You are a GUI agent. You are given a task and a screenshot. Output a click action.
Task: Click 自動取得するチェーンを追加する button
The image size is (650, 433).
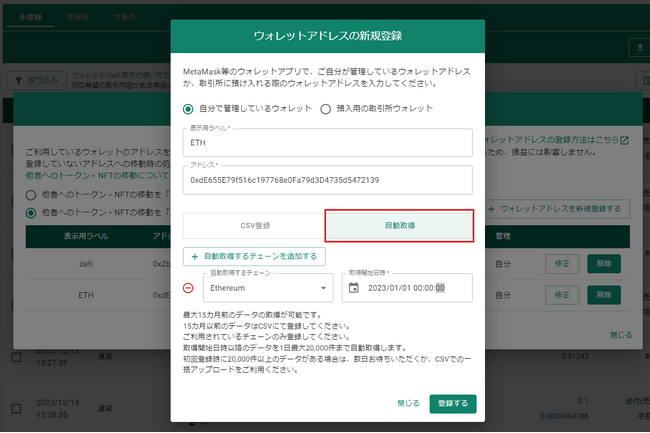tap(254, 256)
